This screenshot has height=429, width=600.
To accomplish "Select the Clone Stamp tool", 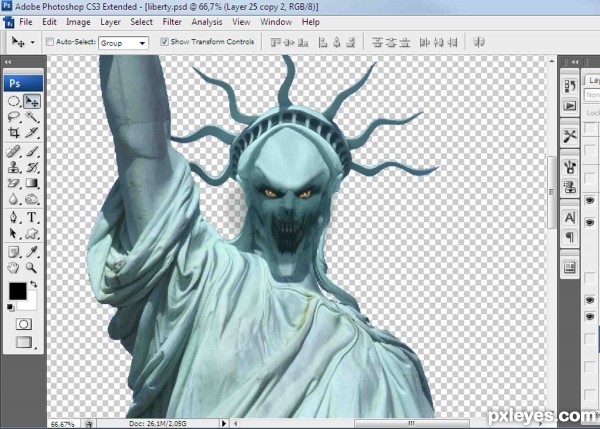I will [14, 167].
